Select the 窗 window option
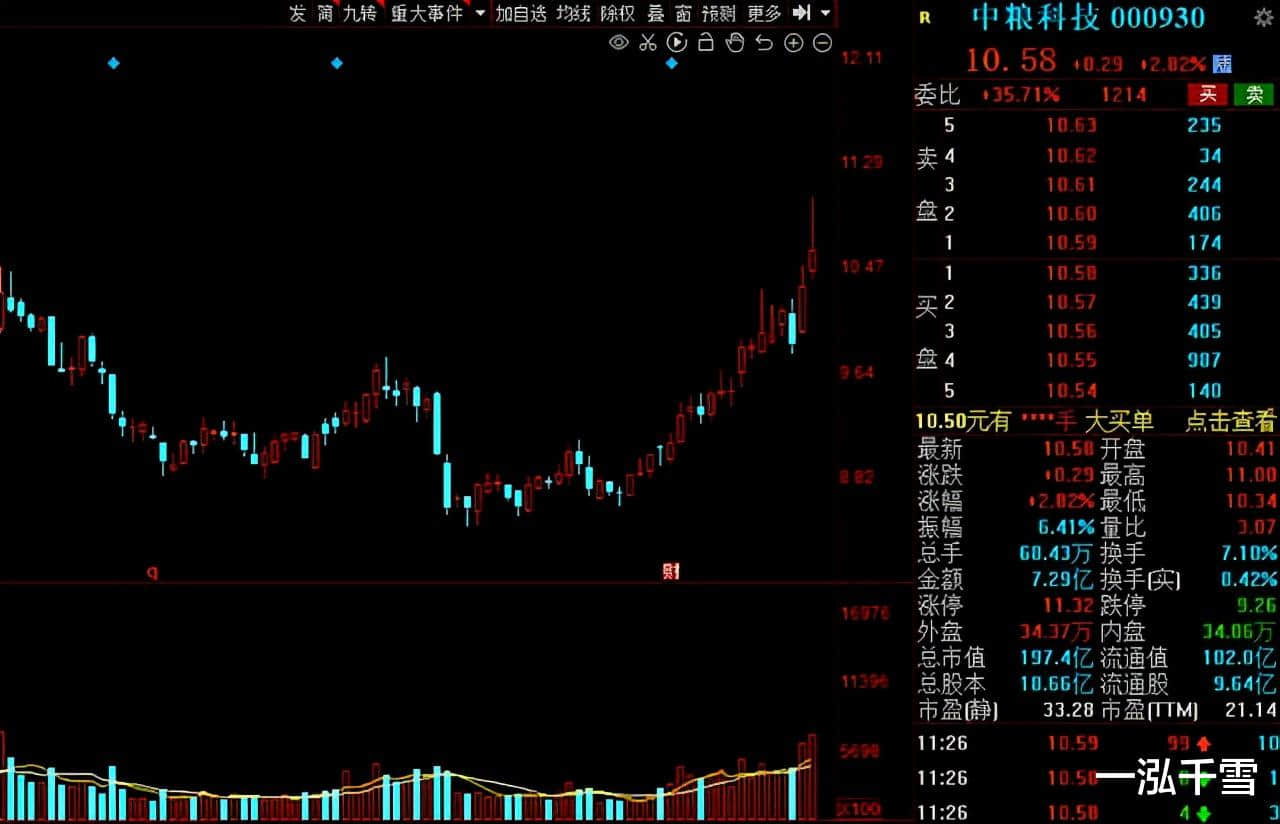Viewport: 1280px width, 824px height. (683, 13)
